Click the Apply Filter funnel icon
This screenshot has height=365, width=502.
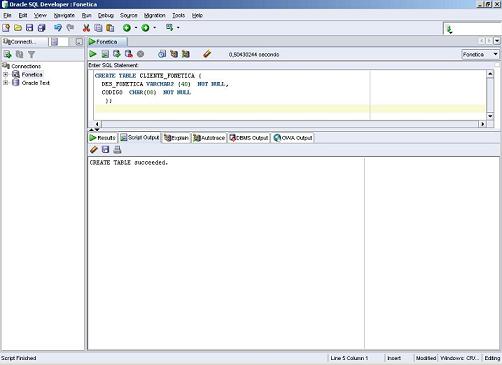coord(31,54)
